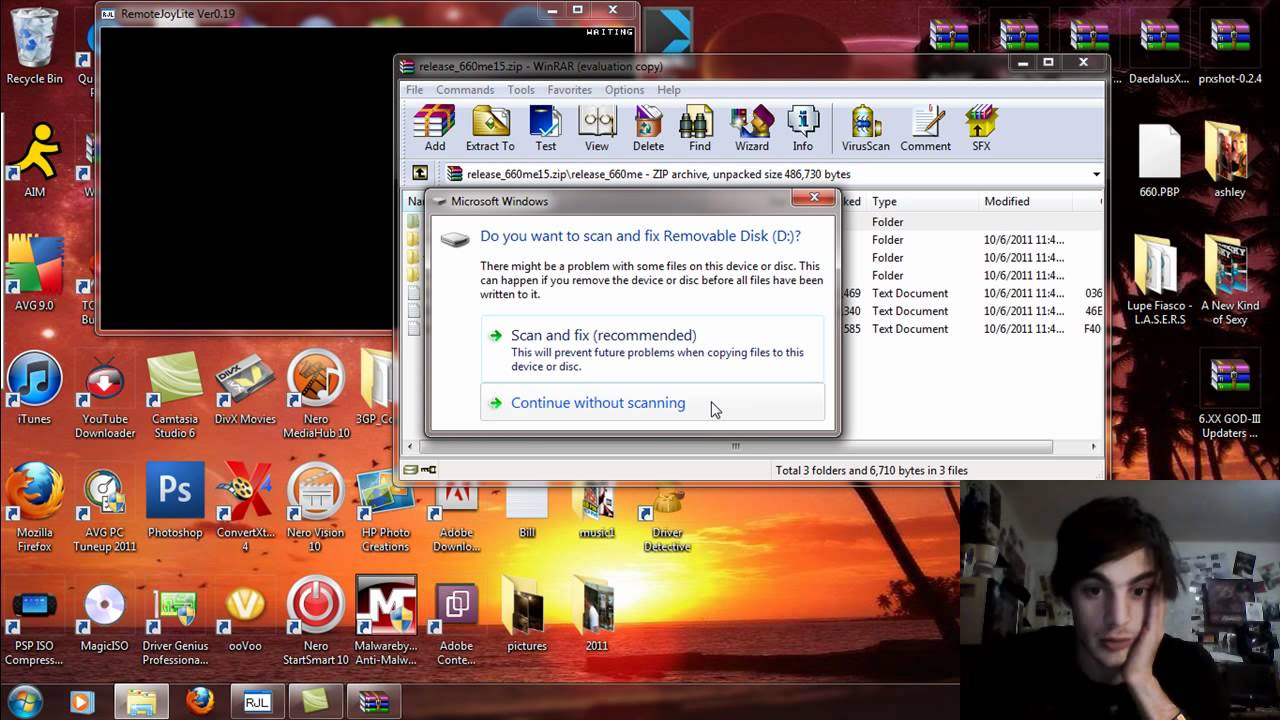Click the Delete toolbar icon in WinRAR
This screenshot has width=1280, height=720.
tap(648, 128)
